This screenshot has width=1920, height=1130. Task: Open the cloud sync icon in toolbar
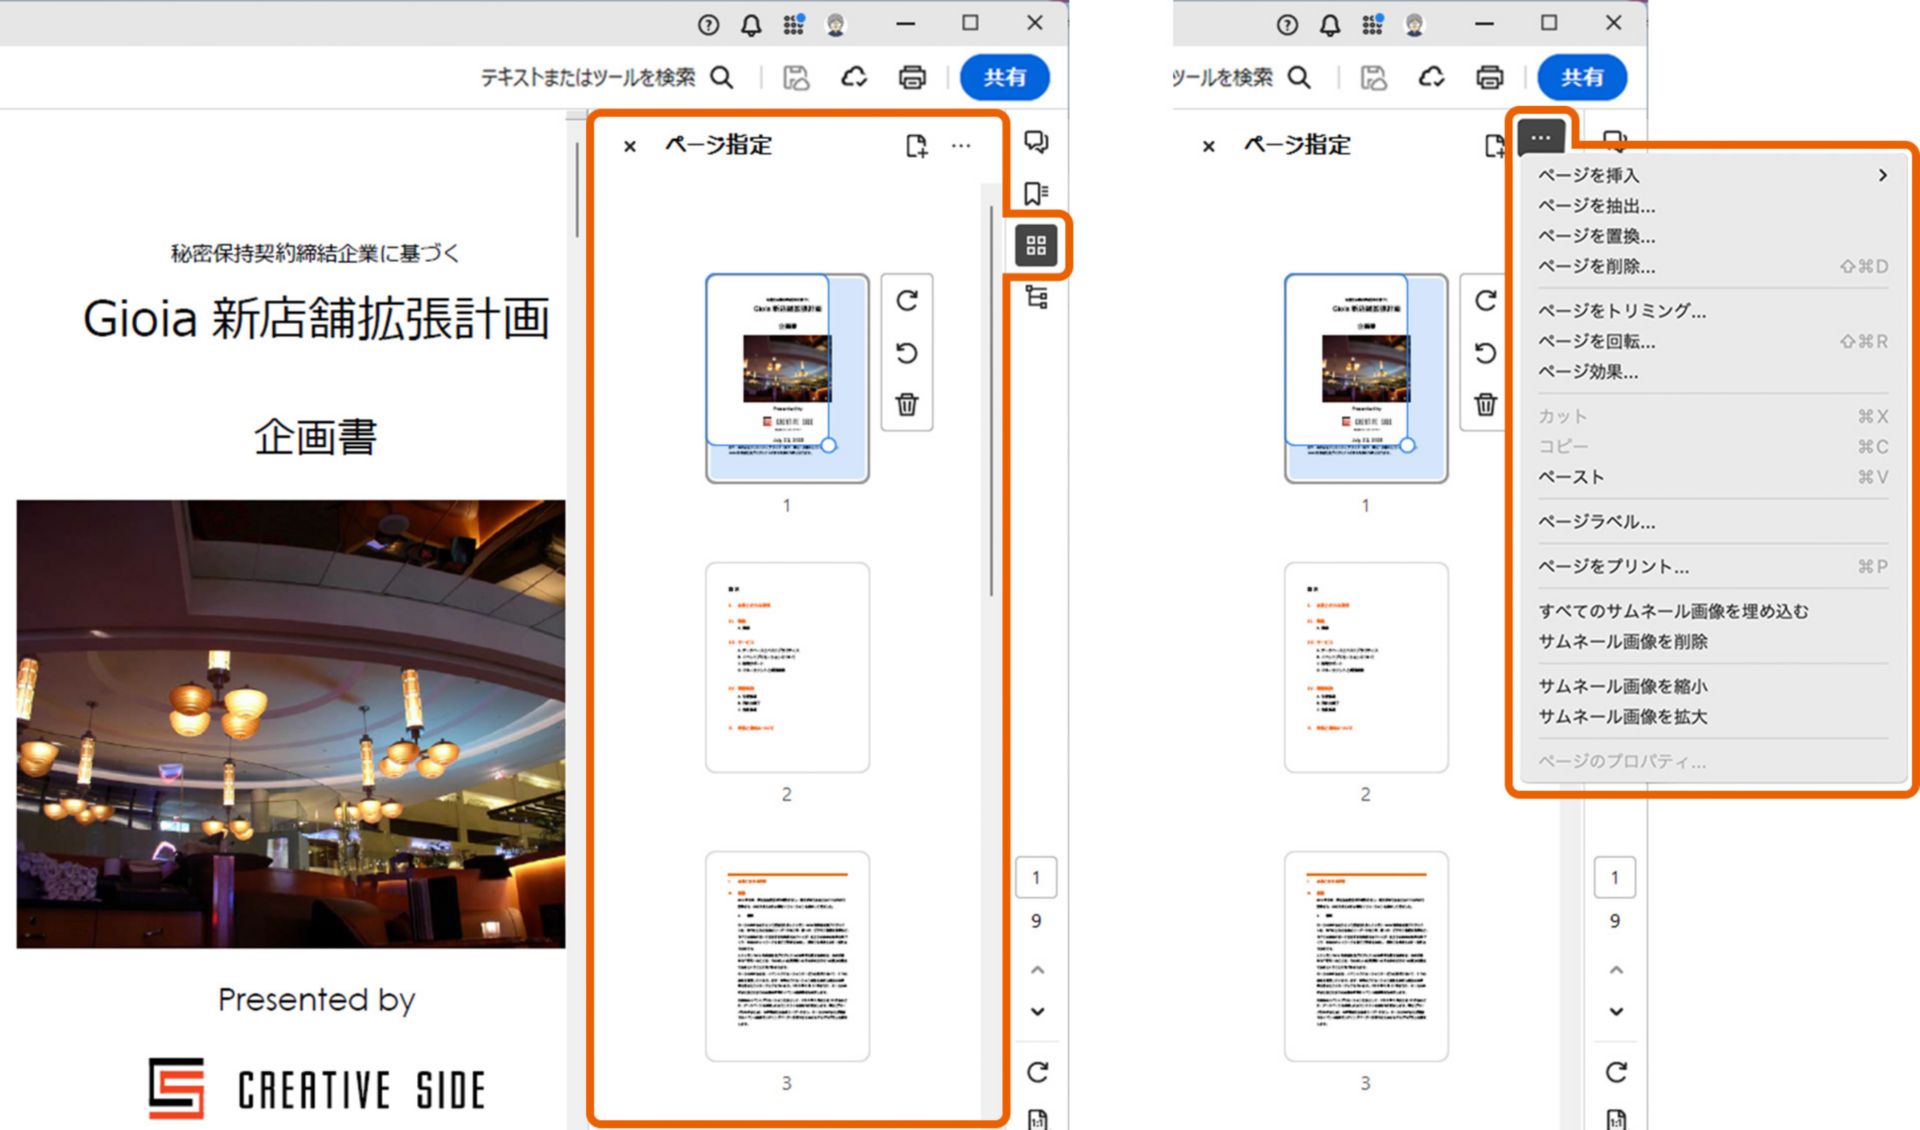click(x=854, y=77)
